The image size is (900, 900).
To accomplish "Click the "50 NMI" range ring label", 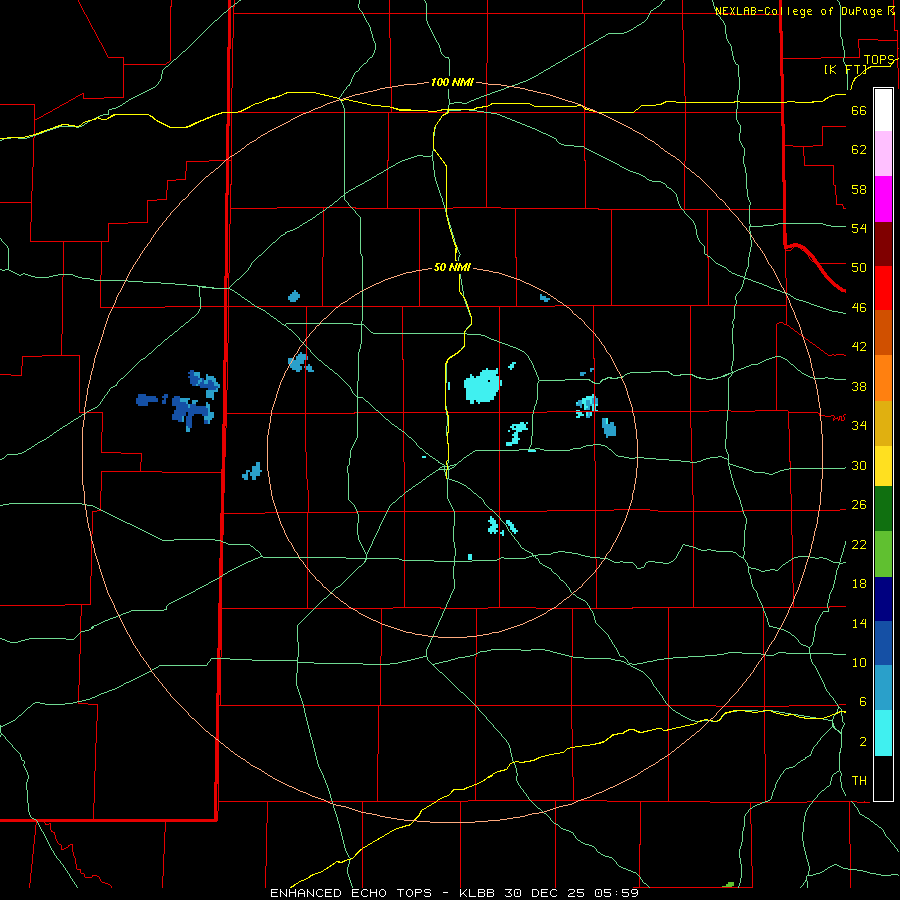I will click(452, 267).
